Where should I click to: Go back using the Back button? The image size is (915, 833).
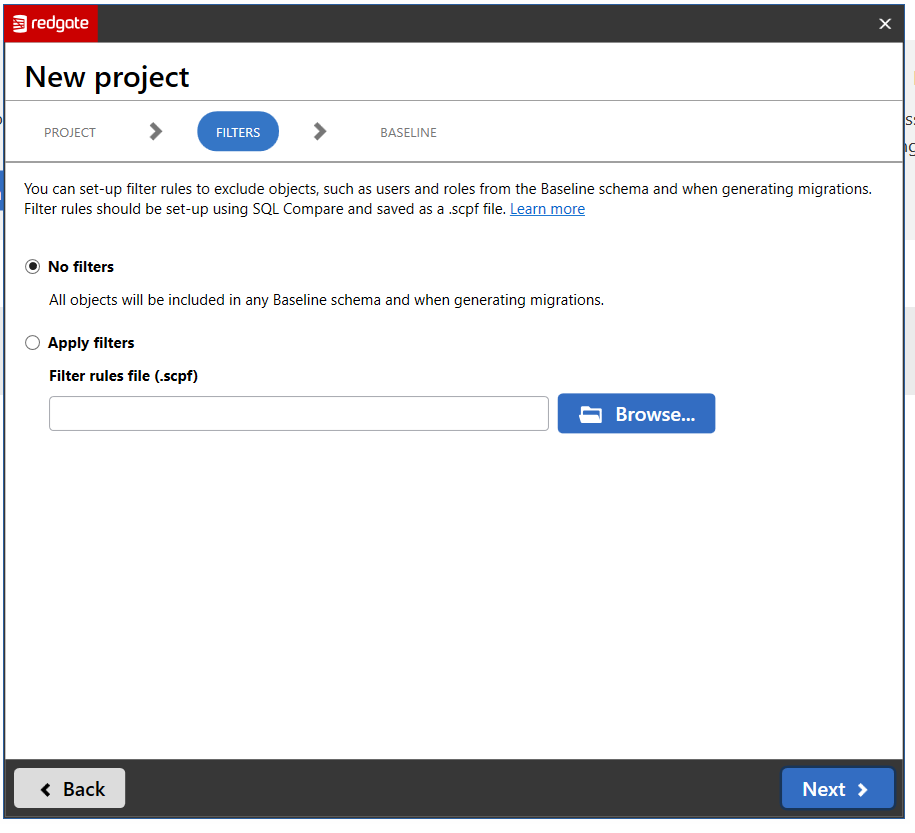[70, 789]
